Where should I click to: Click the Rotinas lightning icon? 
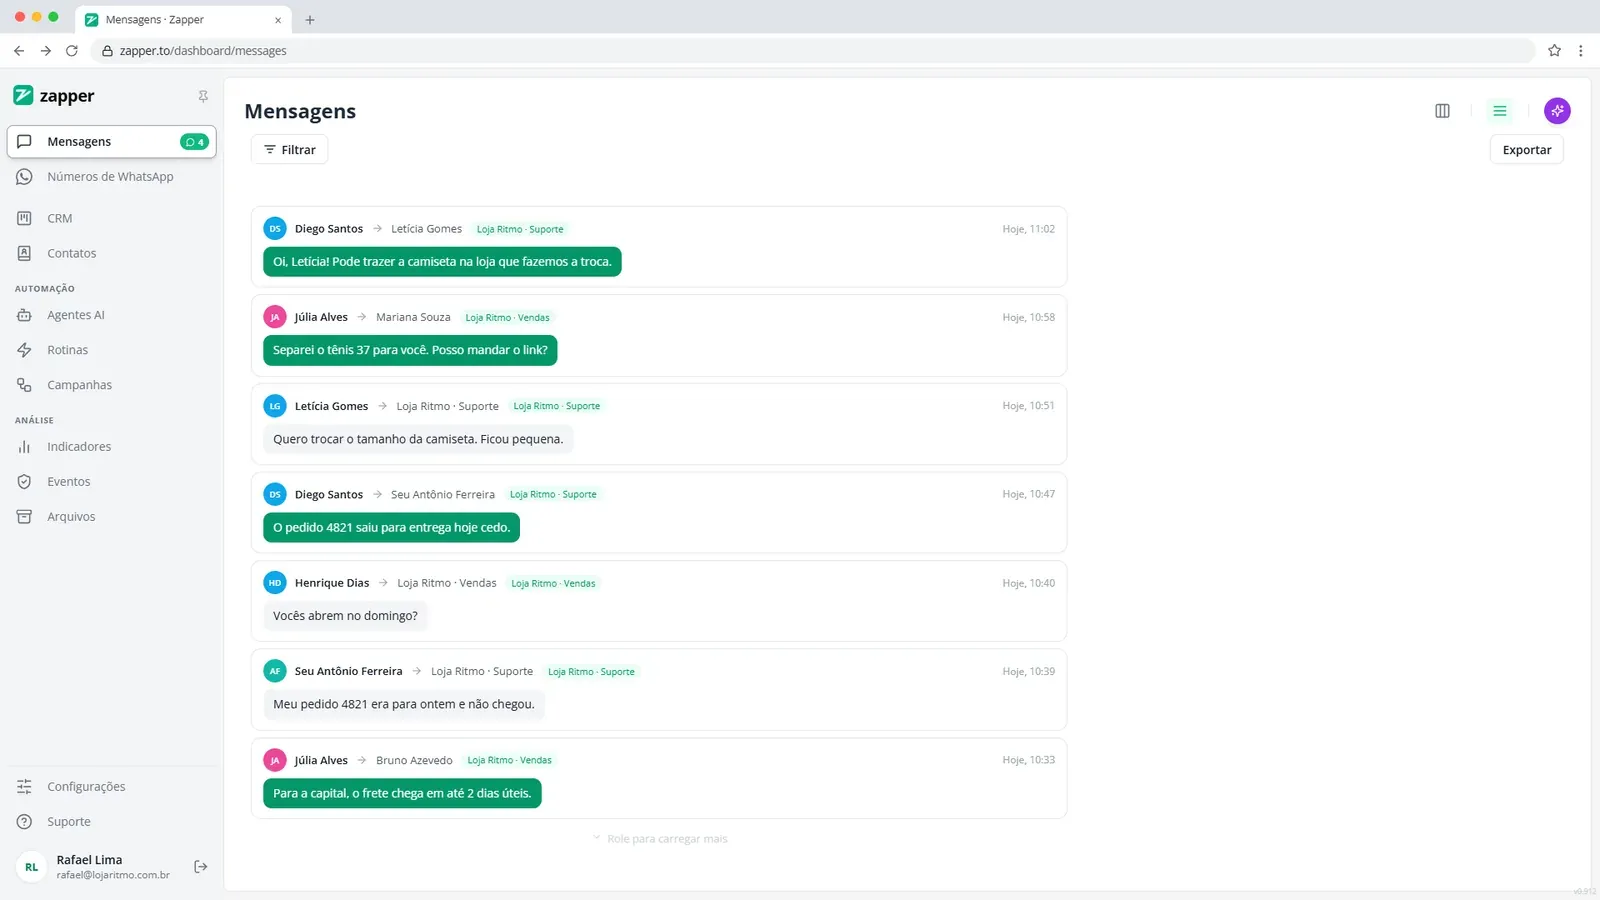click(x=24, y=350)
